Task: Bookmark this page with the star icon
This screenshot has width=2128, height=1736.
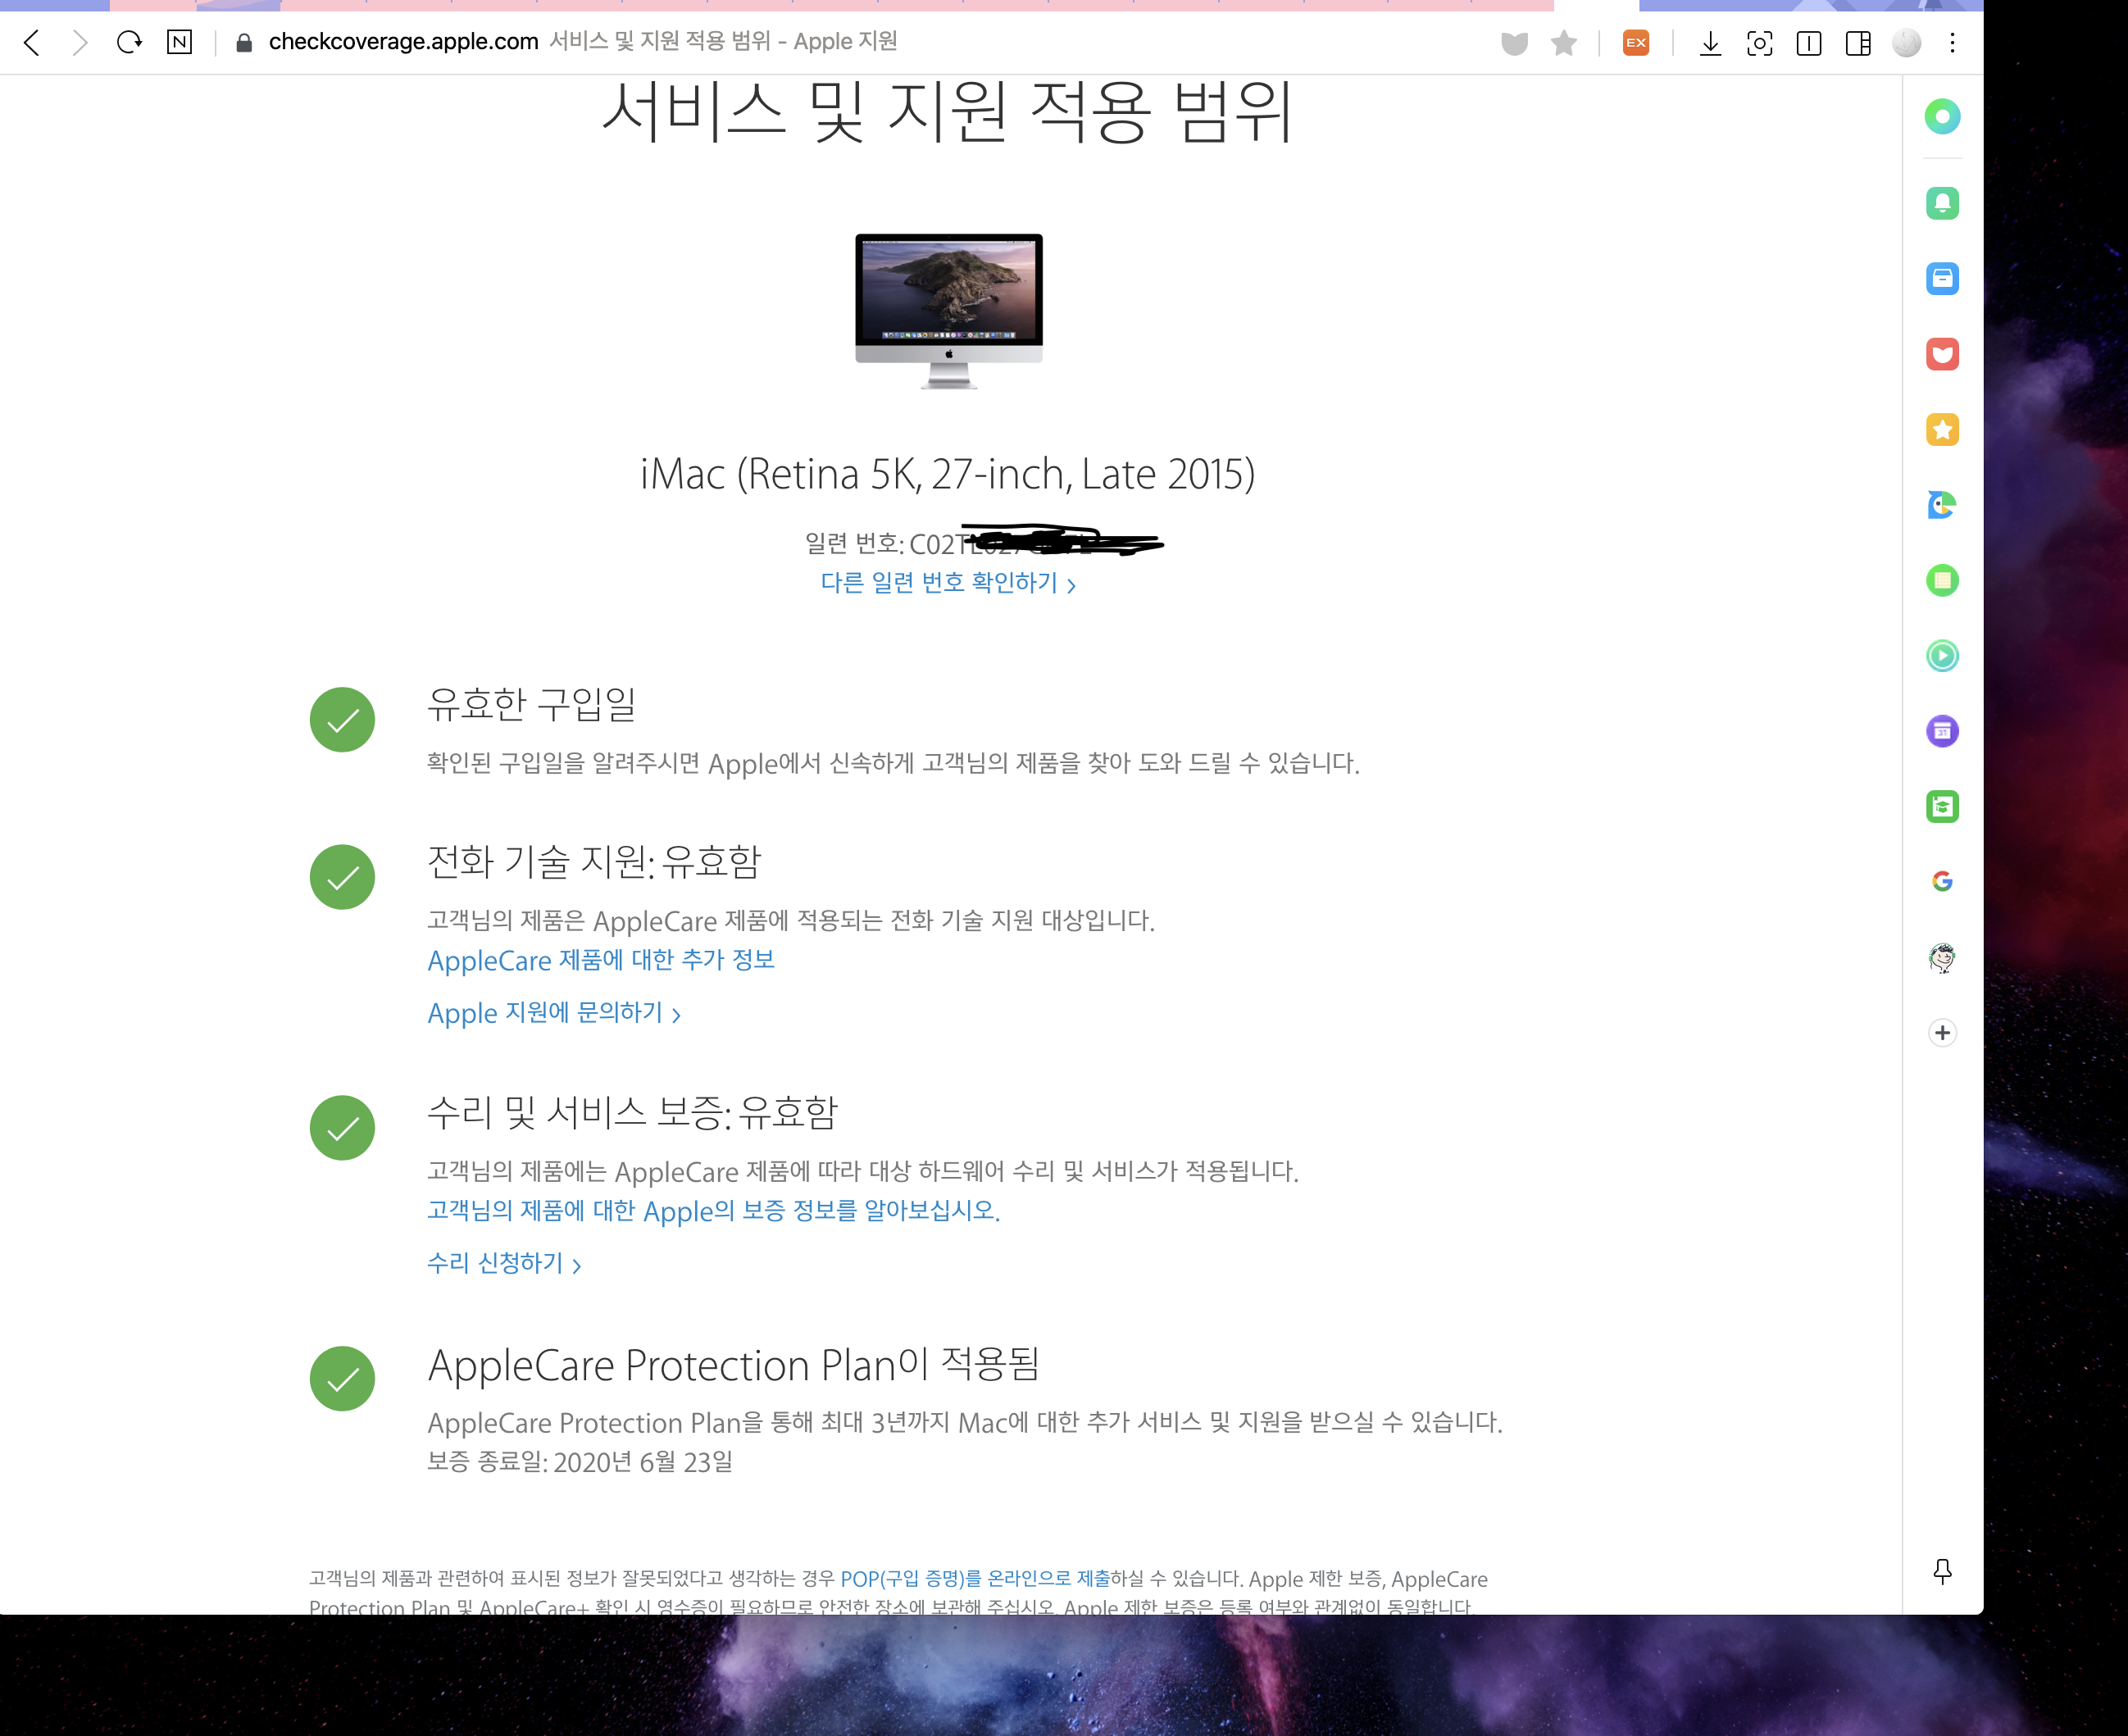Action: [1563, 43]
